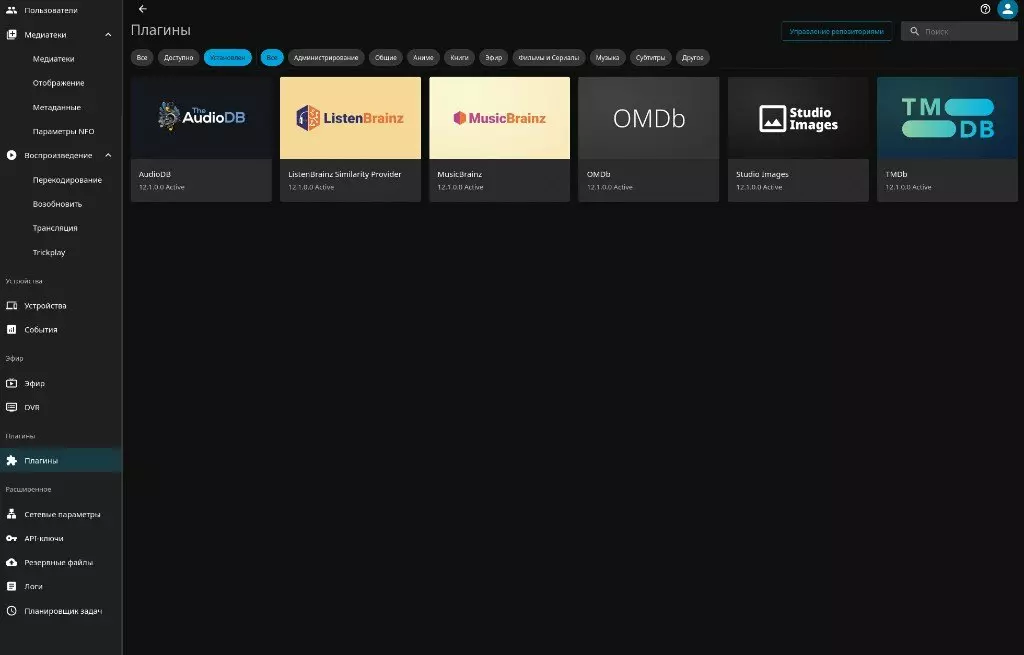Filter by Субтитры category
The width and height of the screenshot is (1024, 655).
pyautogui.click(x=650, y=57)
